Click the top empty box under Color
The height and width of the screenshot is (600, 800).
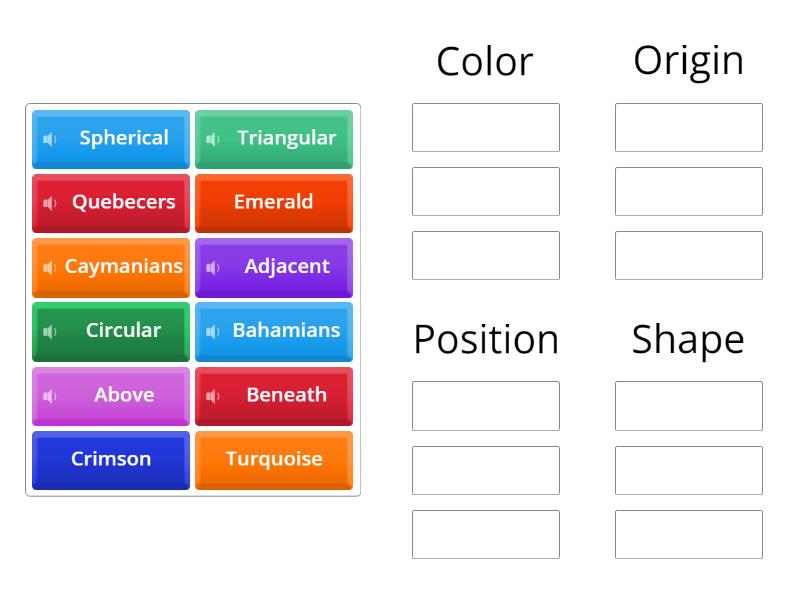tap(485, 126)
